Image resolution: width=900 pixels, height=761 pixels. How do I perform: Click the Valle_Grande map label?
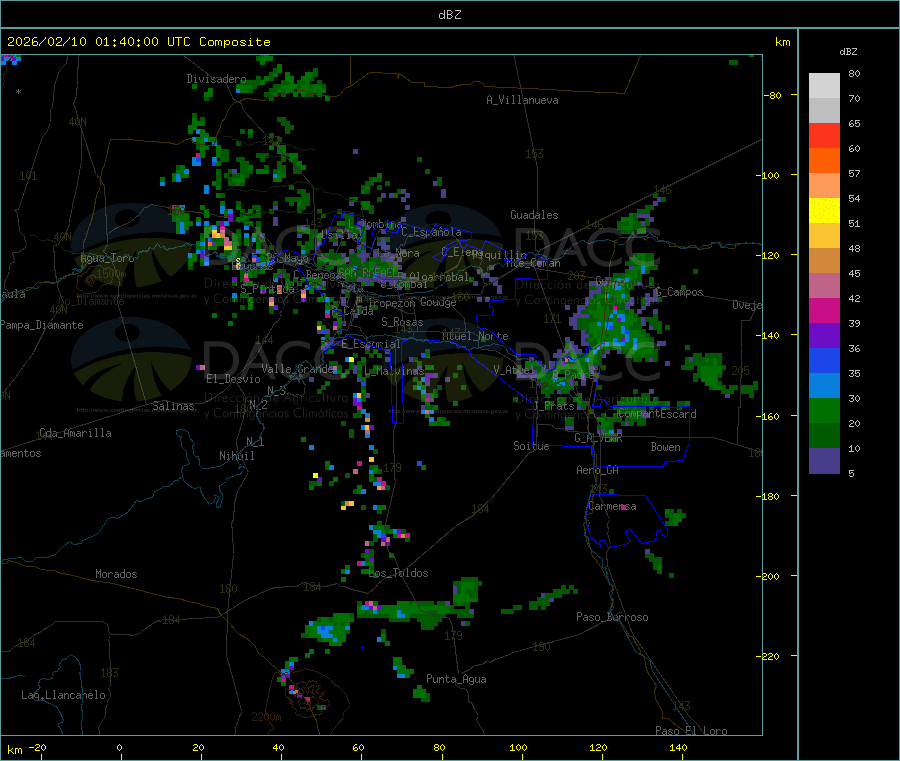click(x=298, y=369)
